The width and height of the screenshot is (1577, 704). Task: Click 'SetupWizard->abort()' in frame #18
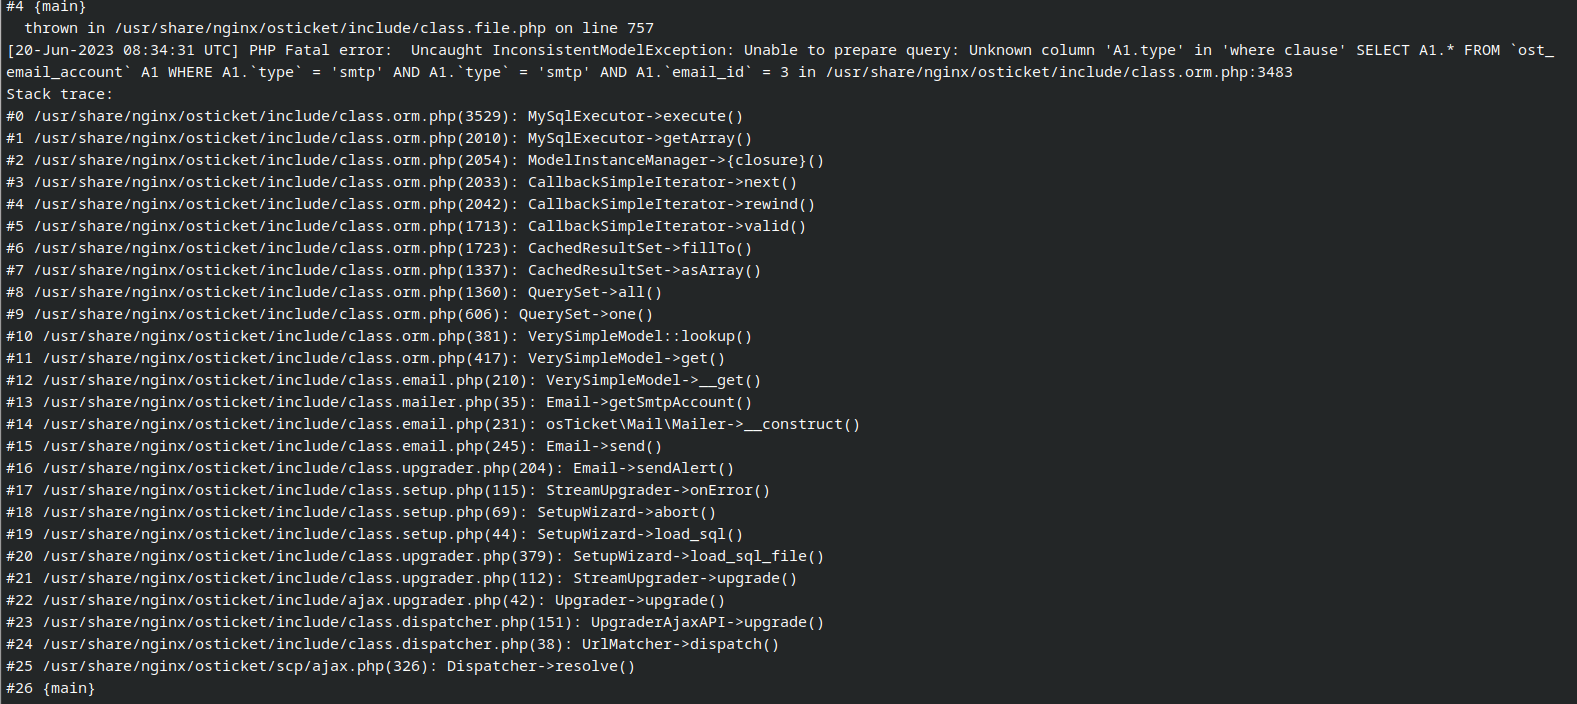click(x=626, y=512)
